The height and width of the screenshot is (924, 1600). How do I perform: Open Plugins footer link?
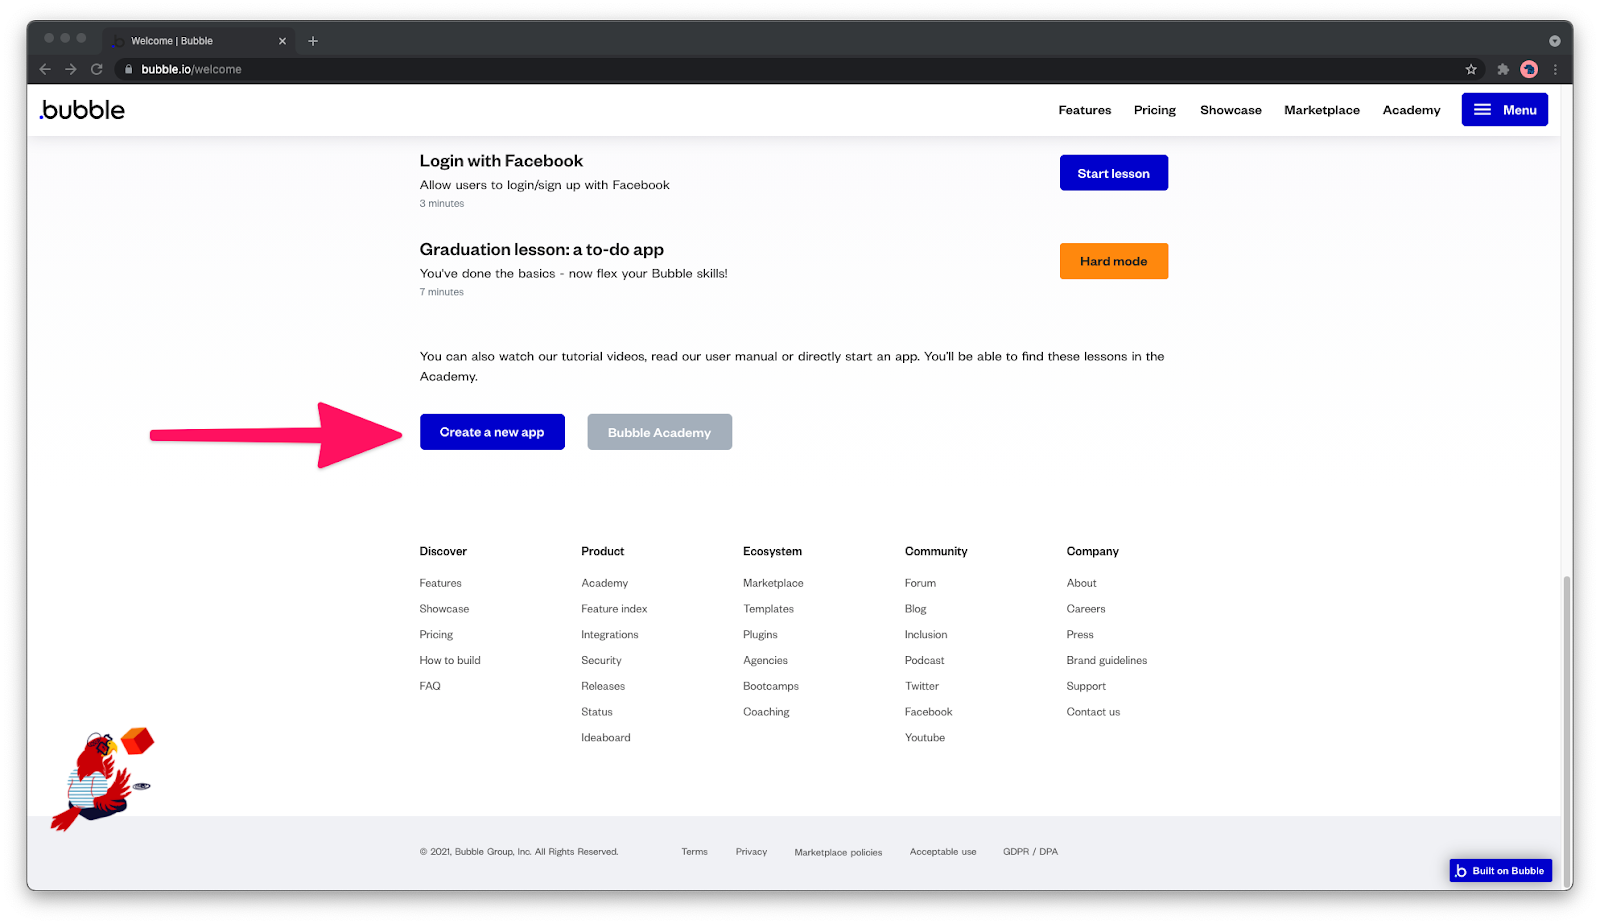pyautogui.click(x=760, y=635)
